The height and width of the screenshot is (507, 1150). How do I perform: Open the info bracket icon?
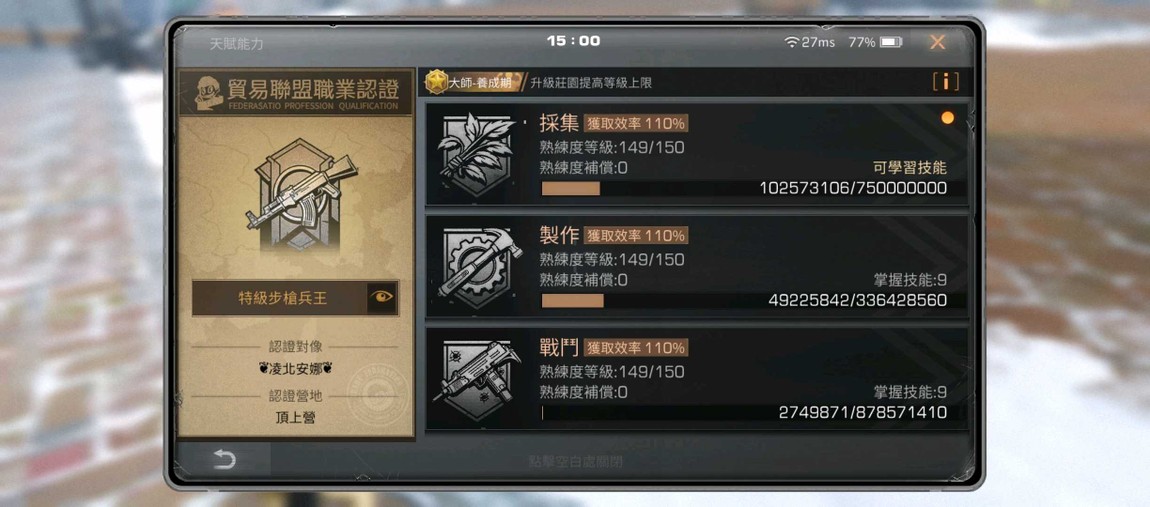click(x=945, y=82)
